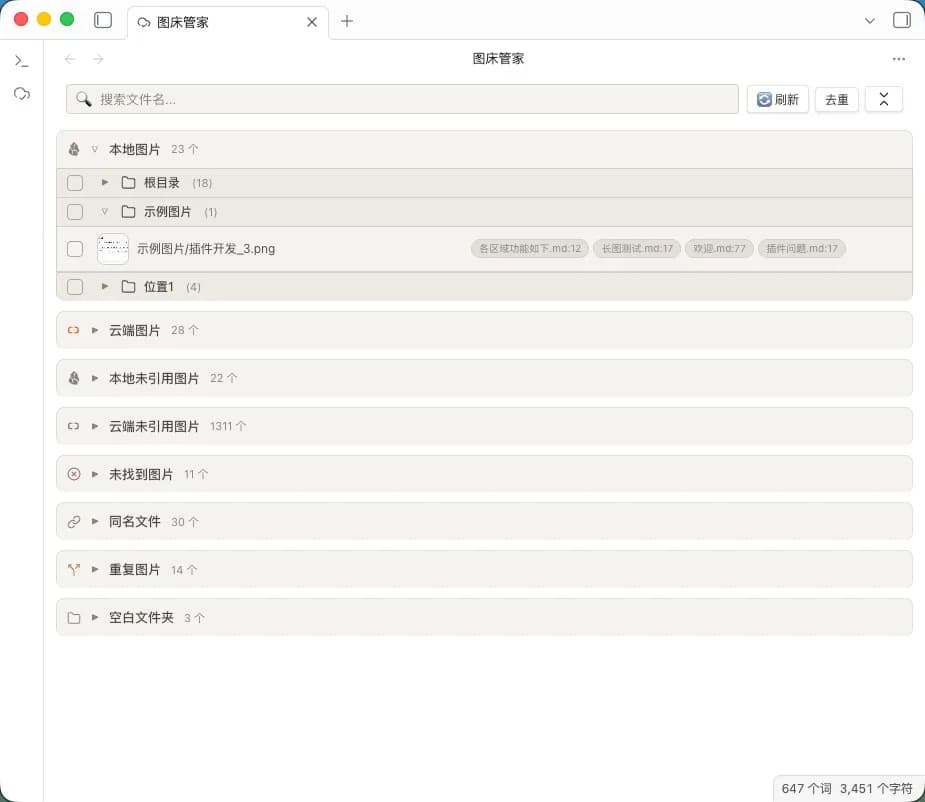Expand the 同名文件 section
The image size is (925, 802).
(x=94, y=522)
